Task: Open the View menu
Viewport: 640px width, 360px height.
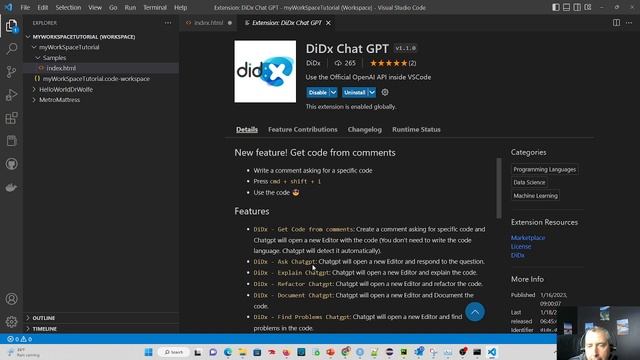Action: click(95, 7)
